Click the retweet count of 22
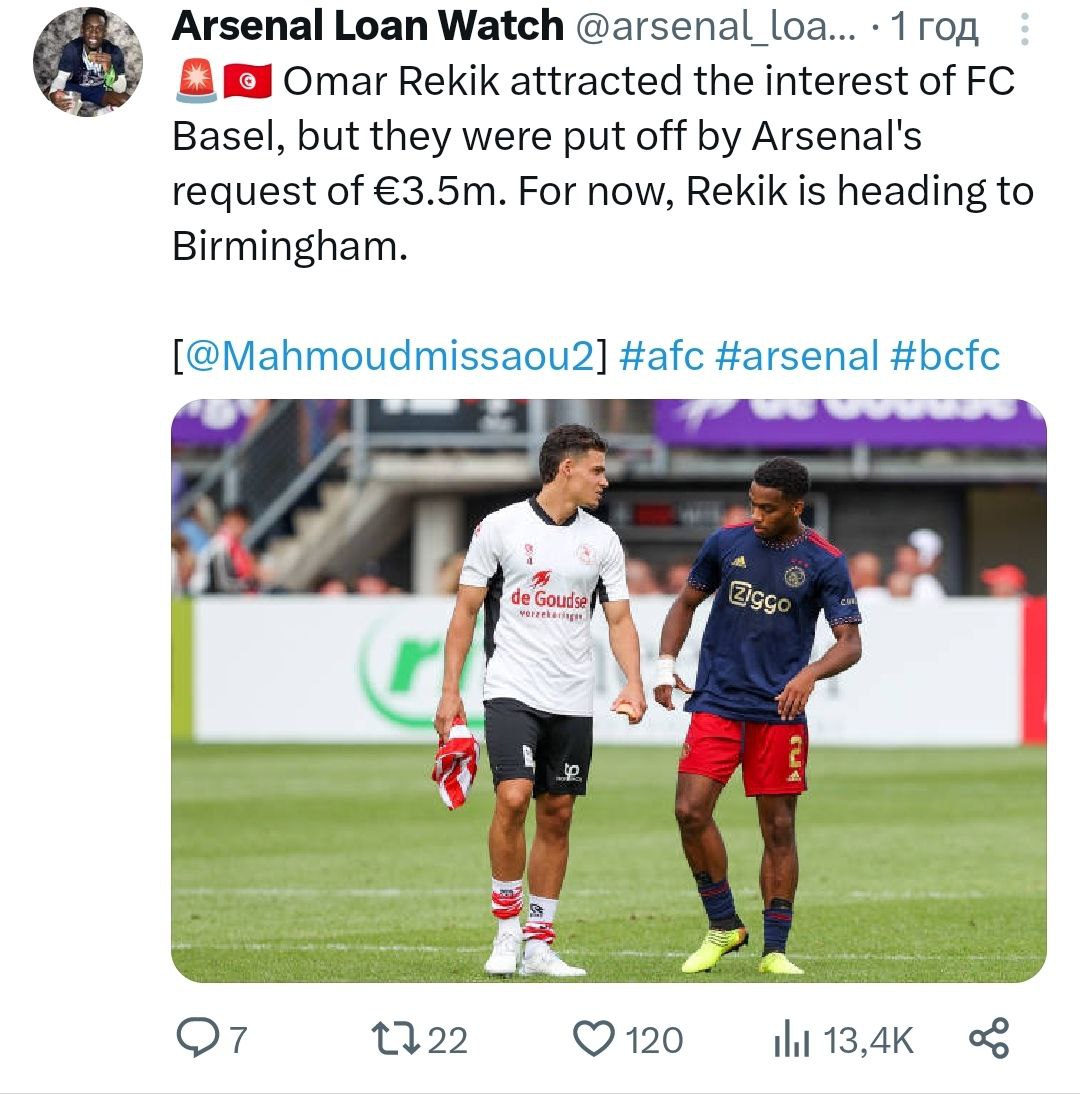Image resolution: width=1080 pixels, height=1097 pixels. 447,1041
